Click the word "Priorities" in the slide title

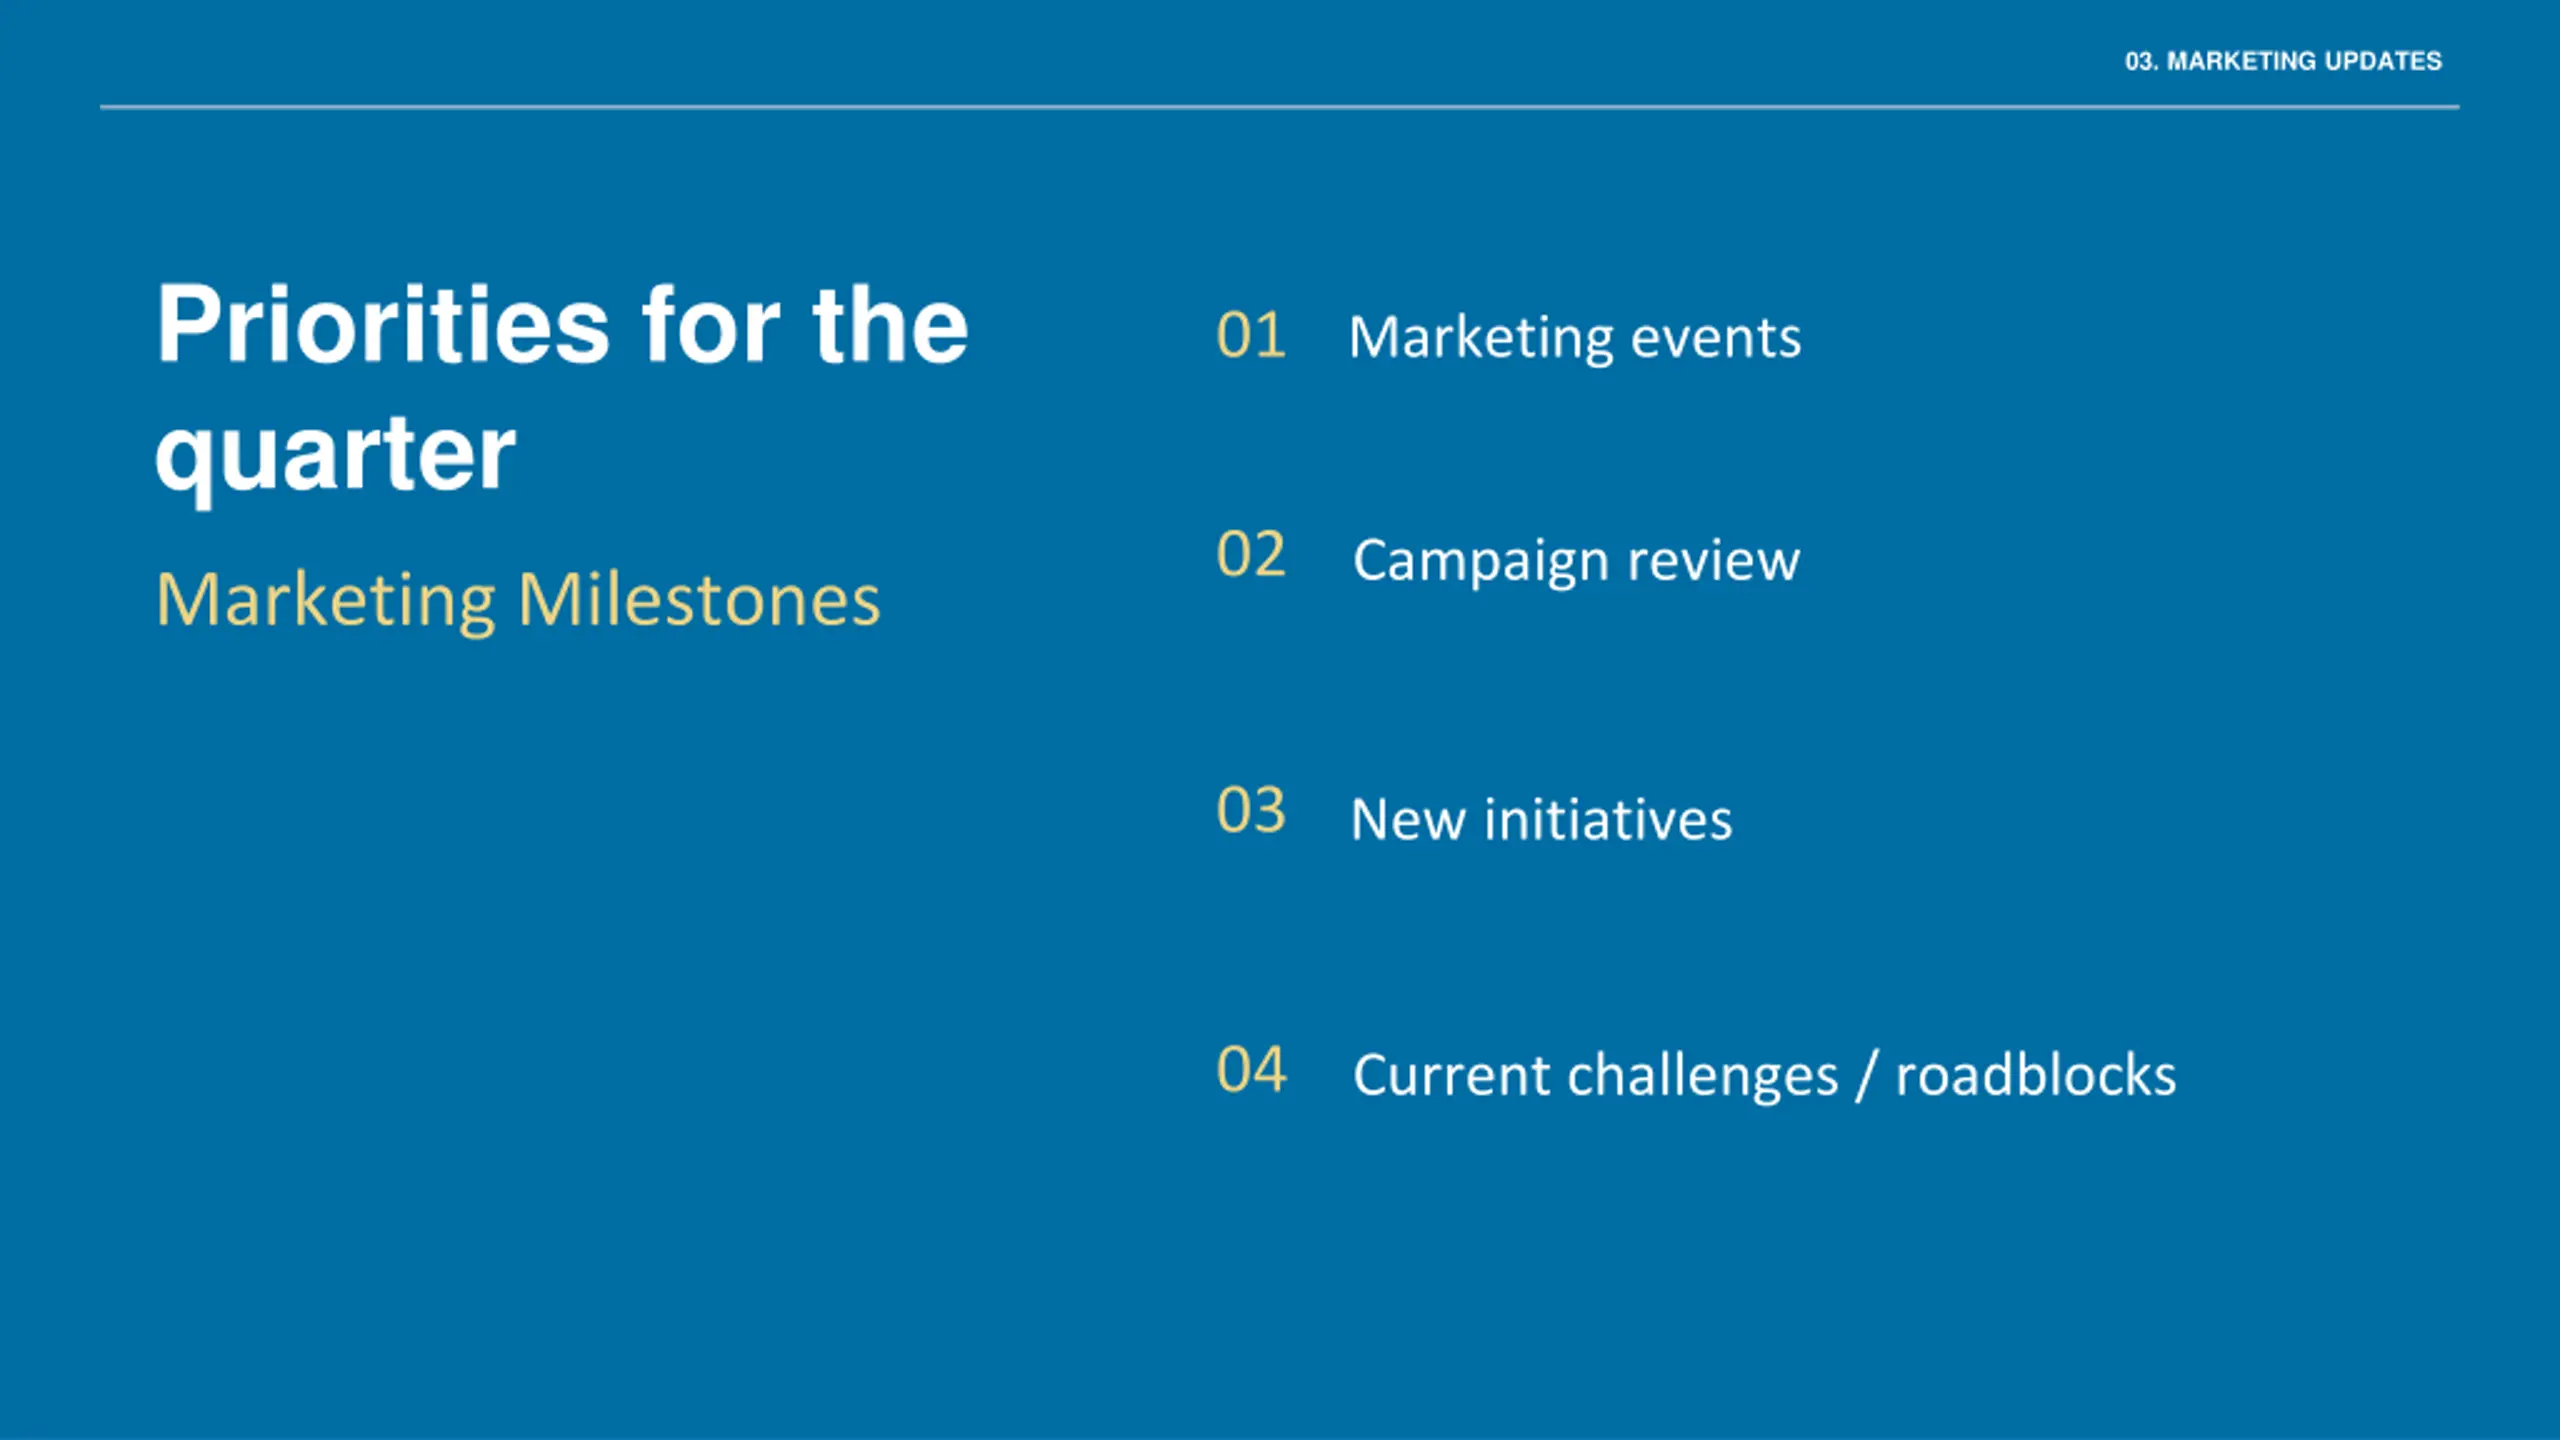pos(382,326)
